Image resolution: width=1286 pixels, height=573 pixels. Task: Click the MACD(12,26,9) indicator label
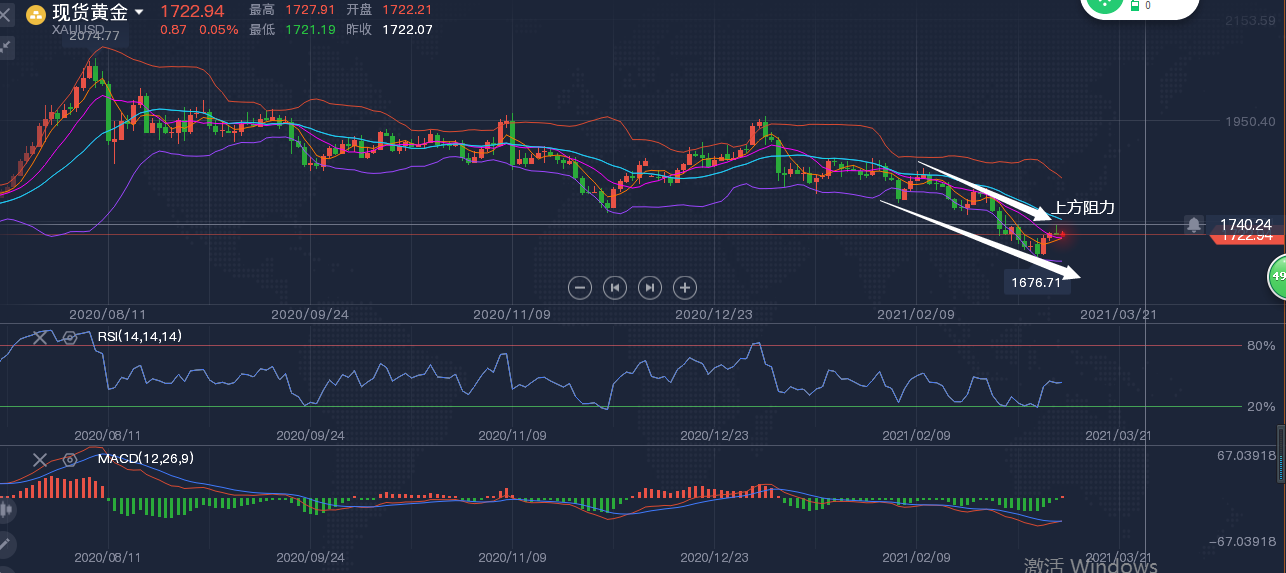pyautogui.click(x=146, y=458)
